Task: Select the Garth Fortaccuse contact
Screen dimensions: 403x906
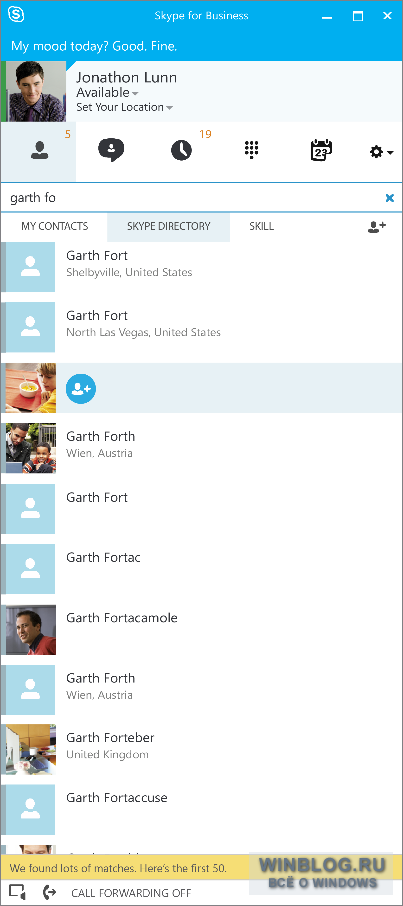Action: point(201,810)
